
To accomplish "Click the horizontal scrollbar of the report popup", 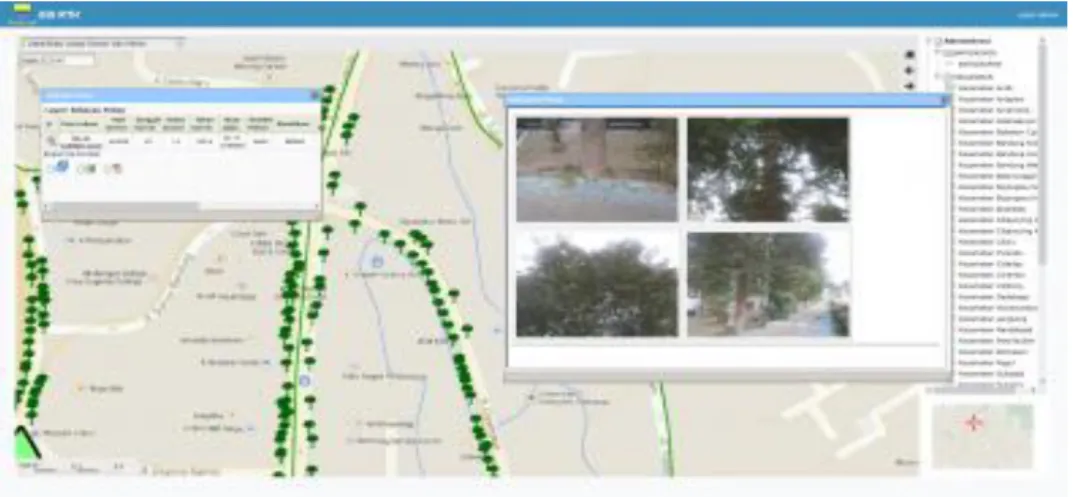I will [181, 206].
